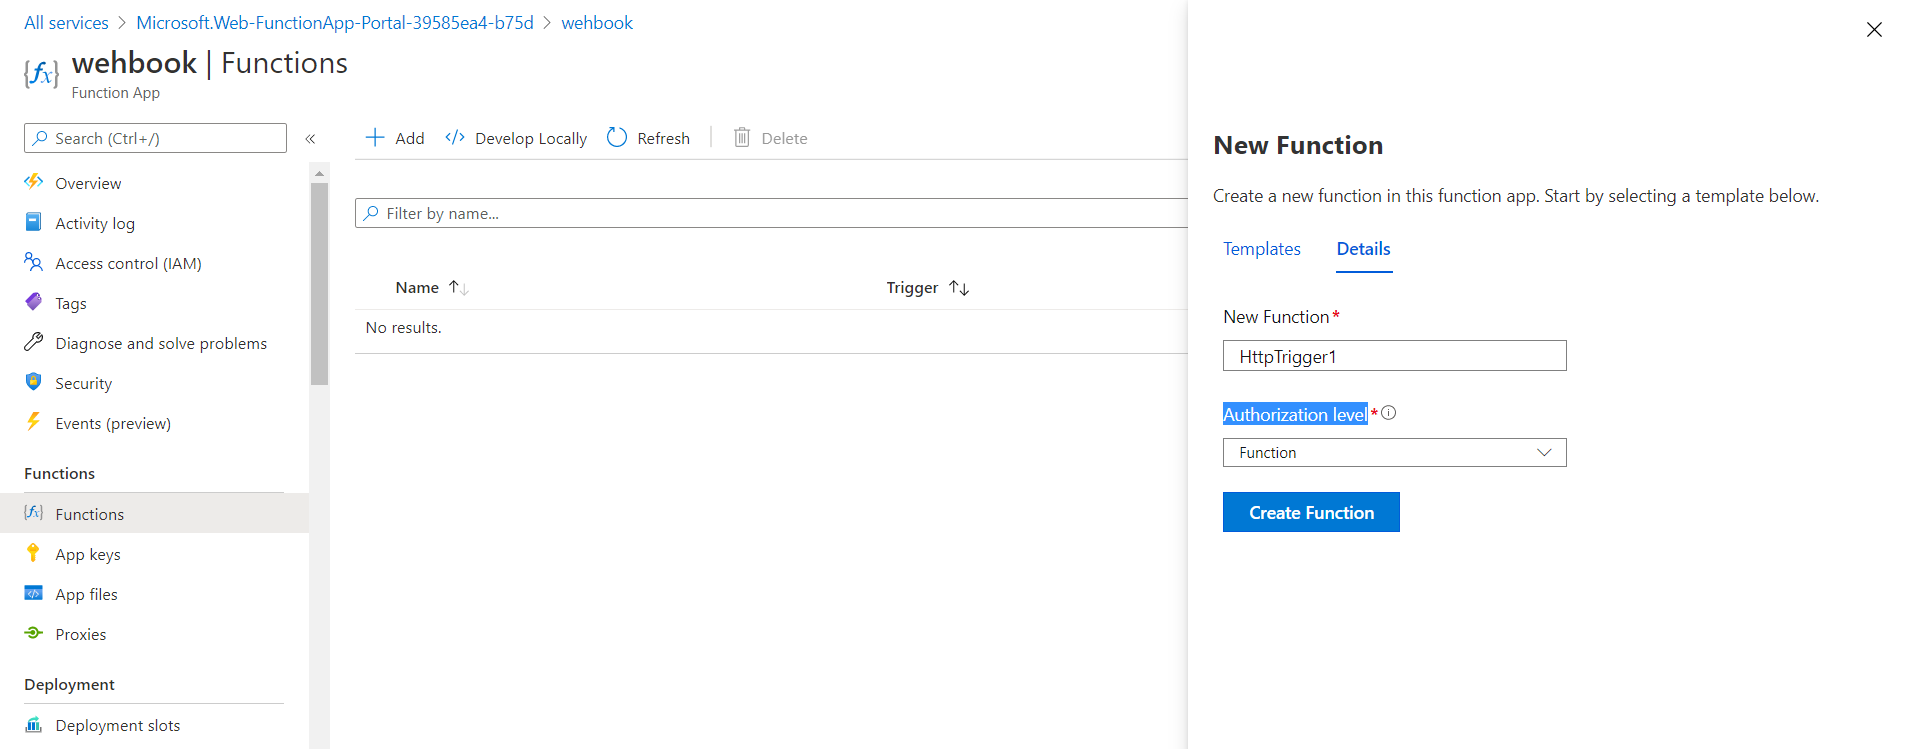This screenshot has height=749, width=1918.
Task: Click Refresh in the toolbar
Action: (x=649, y=138)
